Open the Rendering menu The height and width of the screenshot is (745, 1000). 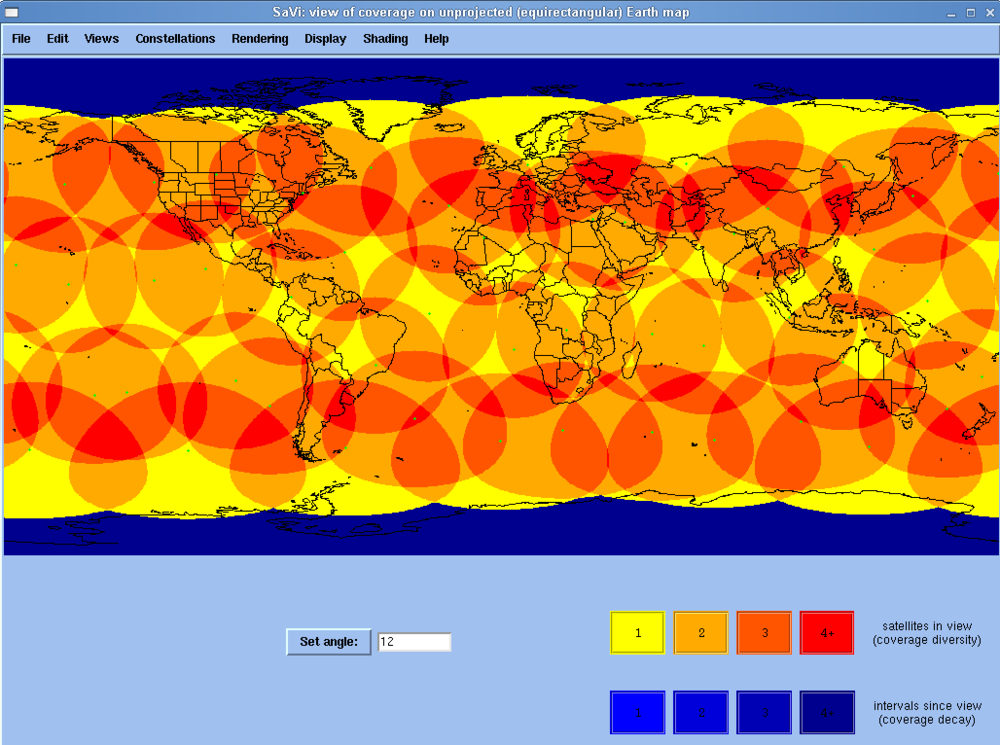tap(260, 39)
